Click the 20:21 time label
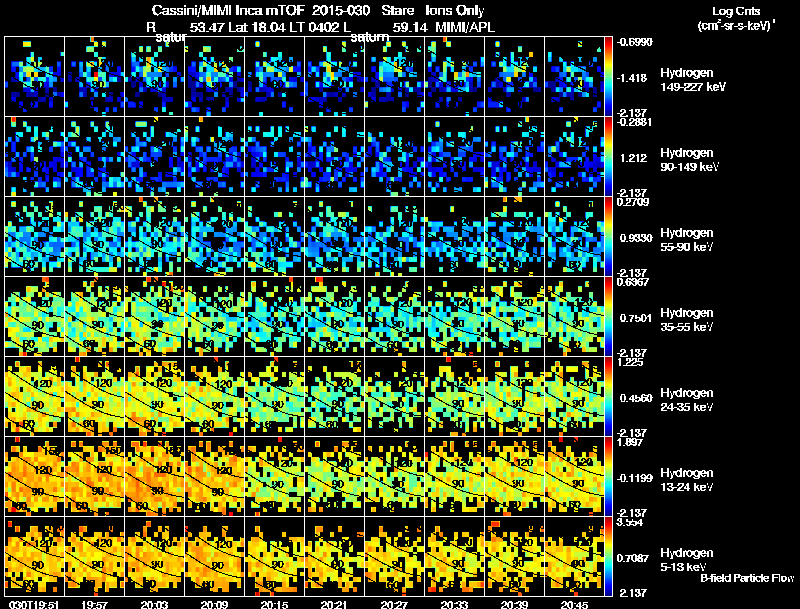This screenshot has width=800, height=609. point(334,604)
